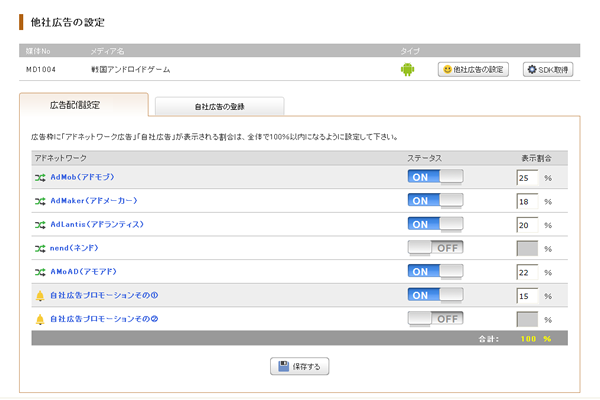Focus the AdMaker percentage input box
Screen dimensions: 600x400
525,200
